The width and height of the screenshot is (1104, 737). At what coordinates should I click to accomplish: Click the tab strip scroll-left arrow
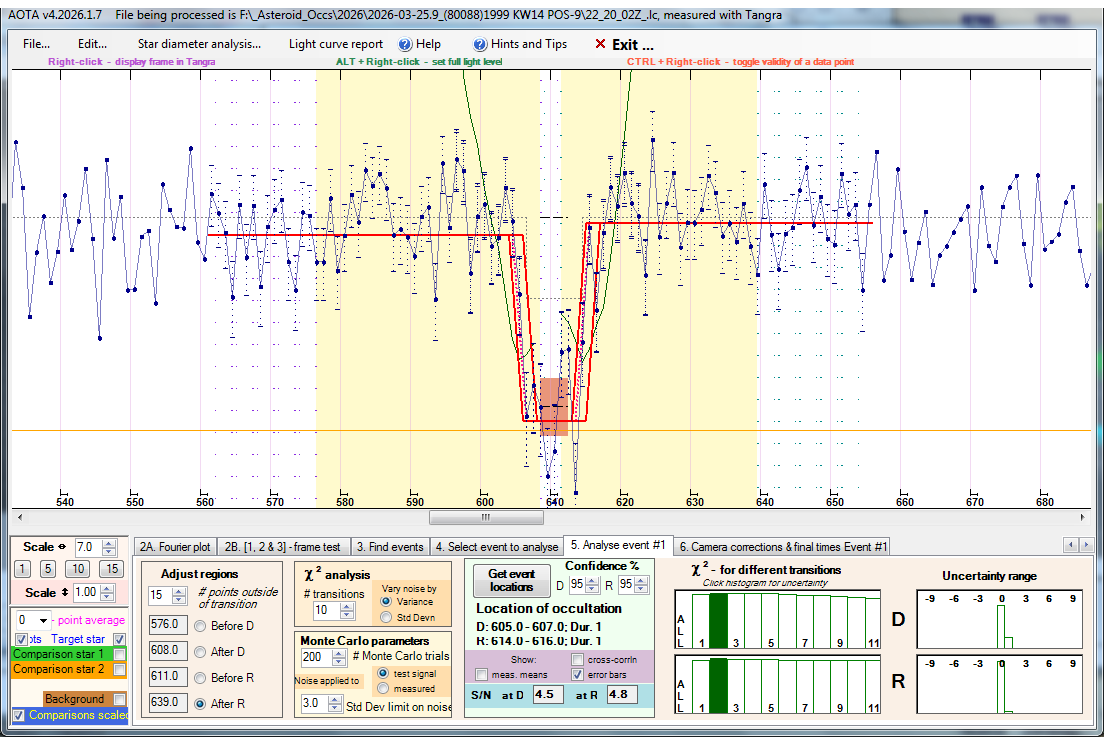click(1071, 544)
